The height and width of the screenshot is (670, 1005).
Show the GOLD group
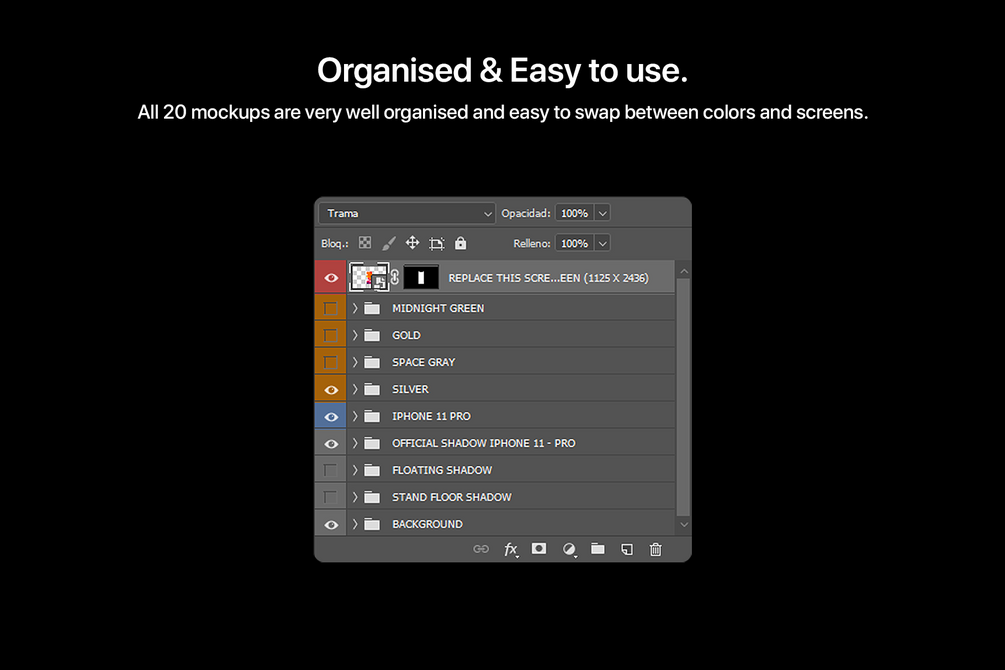pyautogui.click(x=330, y=335)
